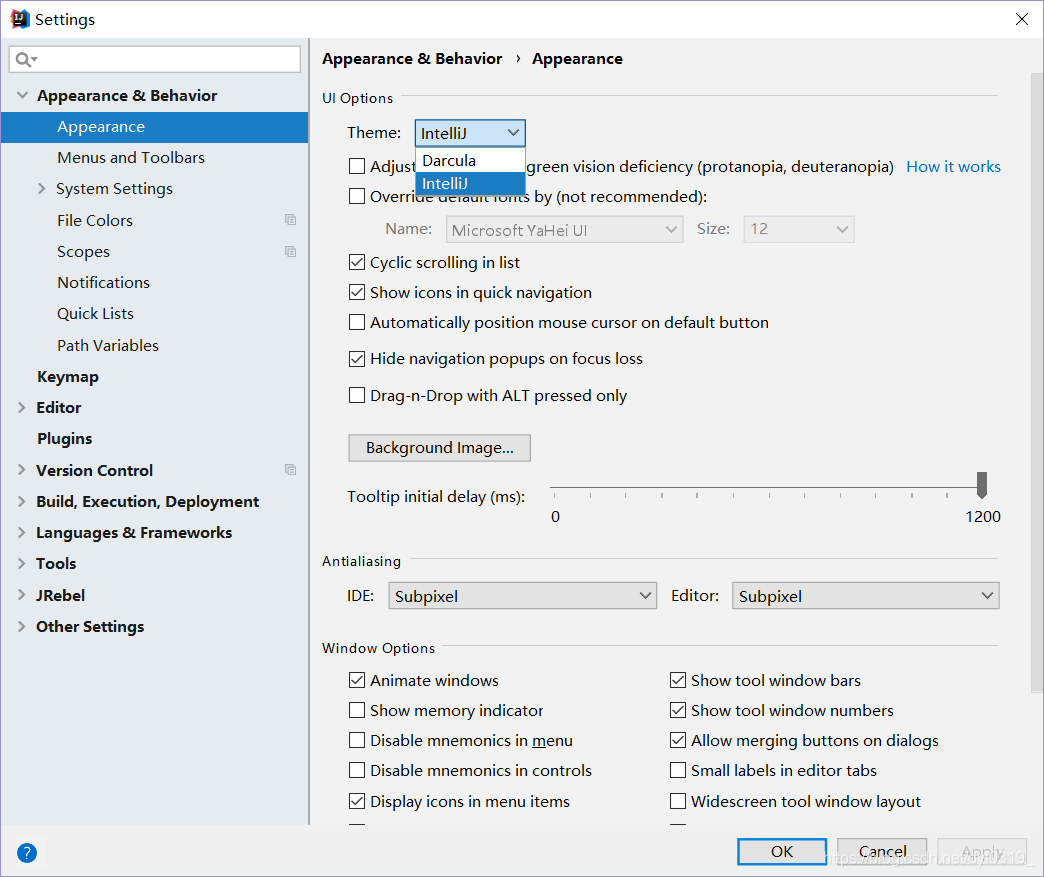Enable Adjust for red-green vision deficiency checkbox
The width and height of the screenshot is (1044, 877).
pos(357,166)
